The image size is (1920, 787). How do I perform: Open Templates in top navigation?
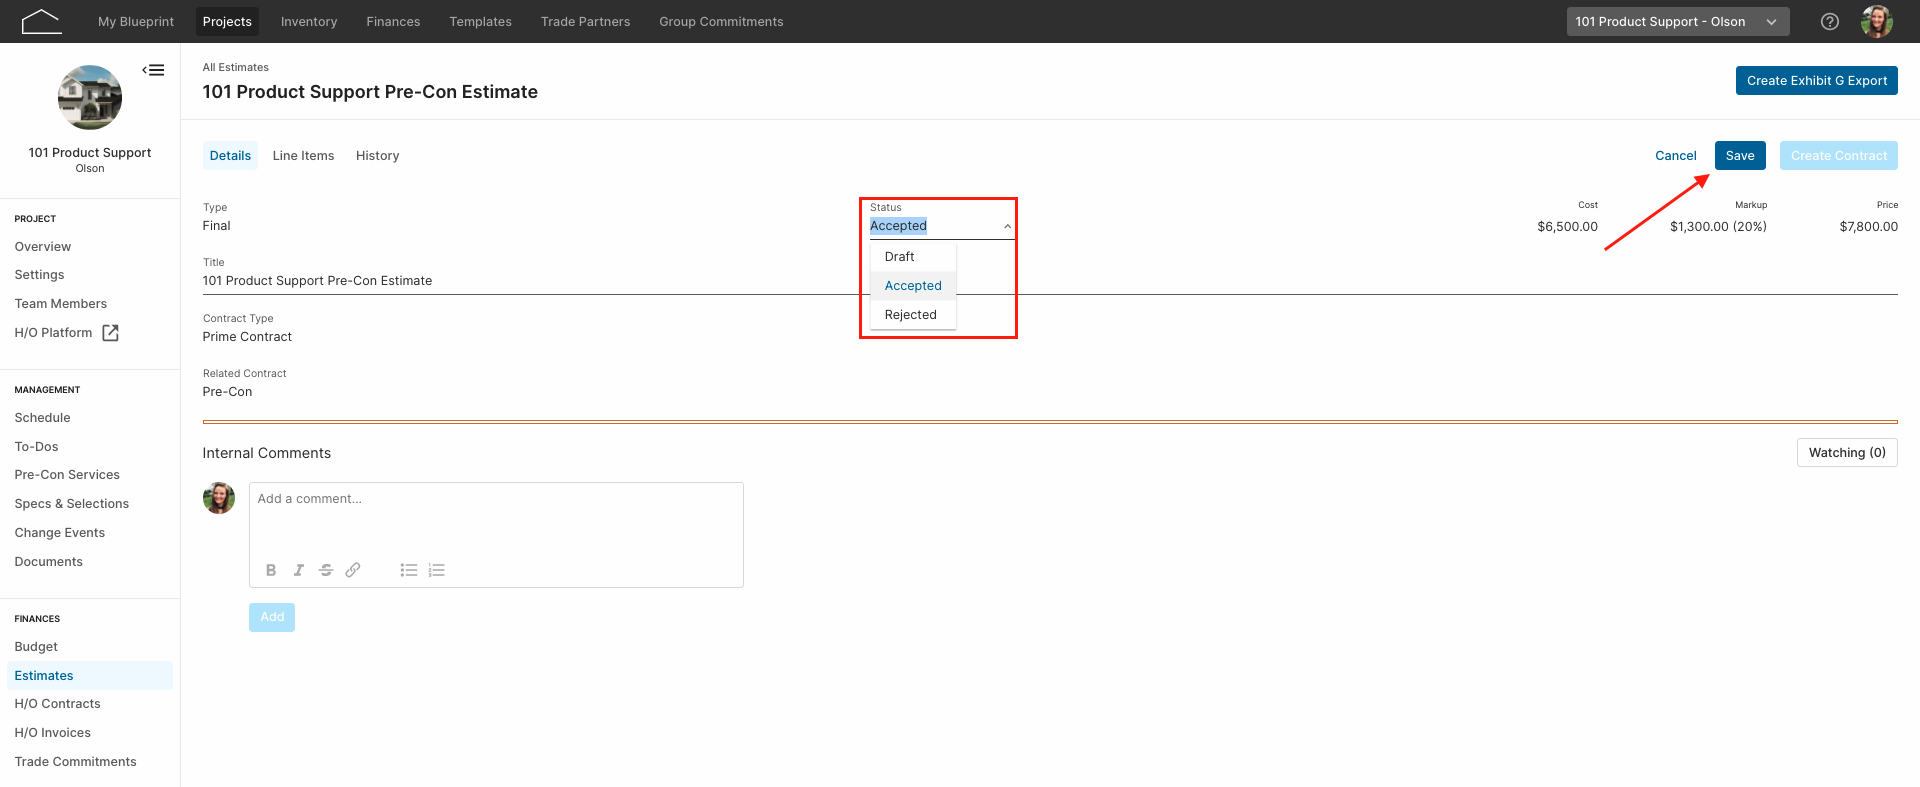[480, 21]
